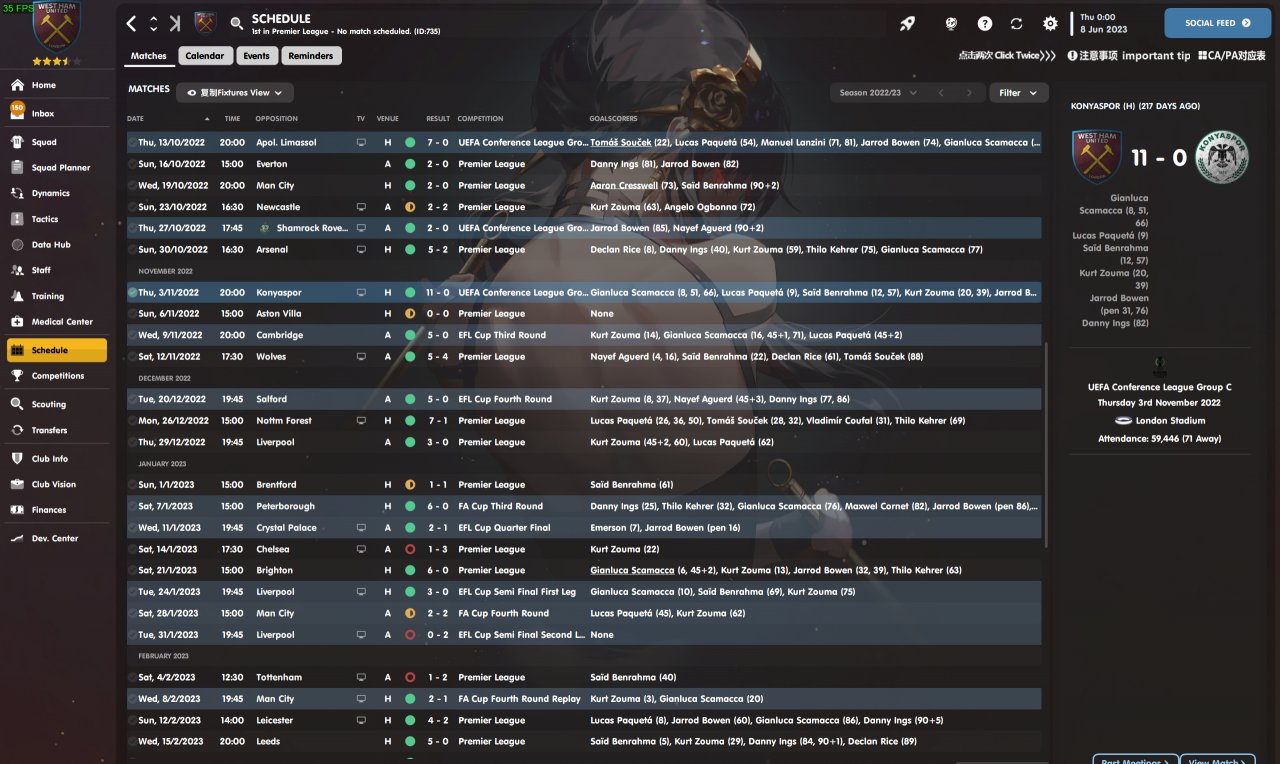Expand the Filter dropdown
The image size is (1280, 764).
pos(1019,93)
